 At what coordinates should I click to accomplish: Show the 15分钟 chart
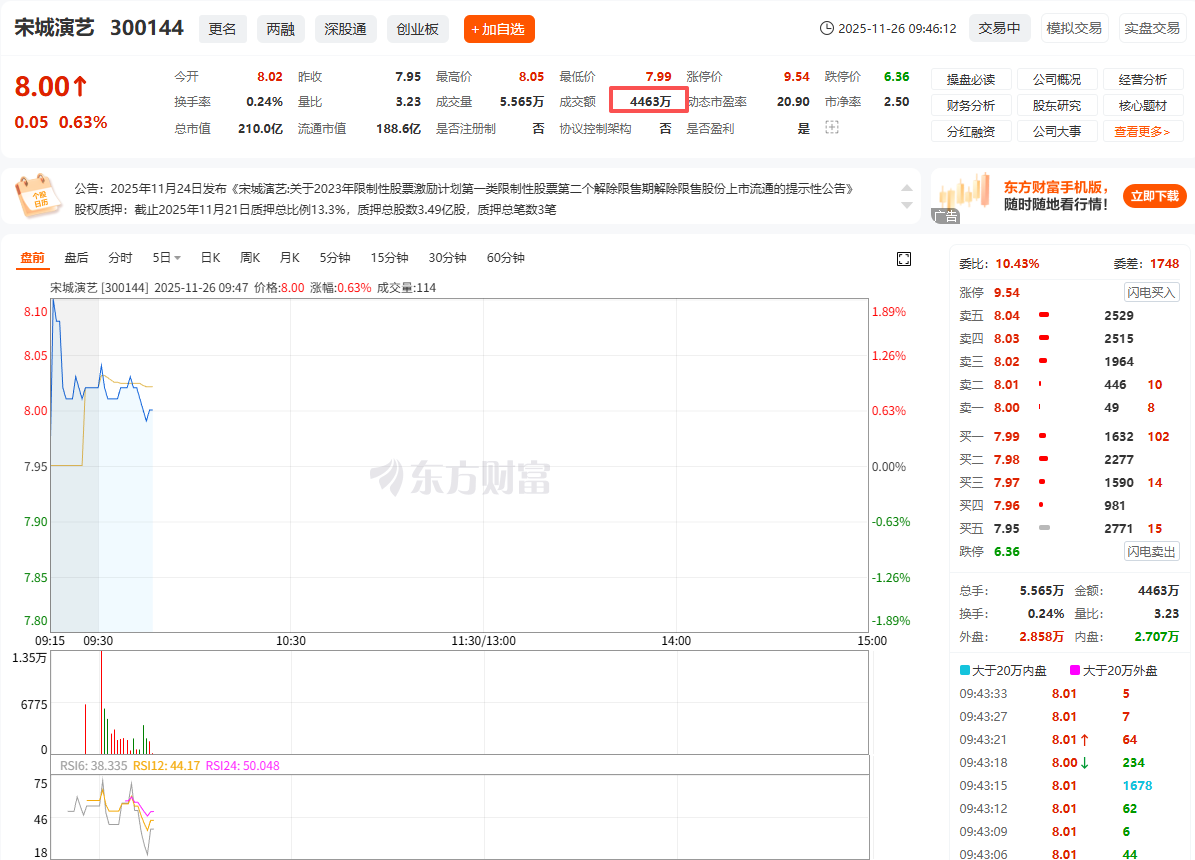coord(389,258)
